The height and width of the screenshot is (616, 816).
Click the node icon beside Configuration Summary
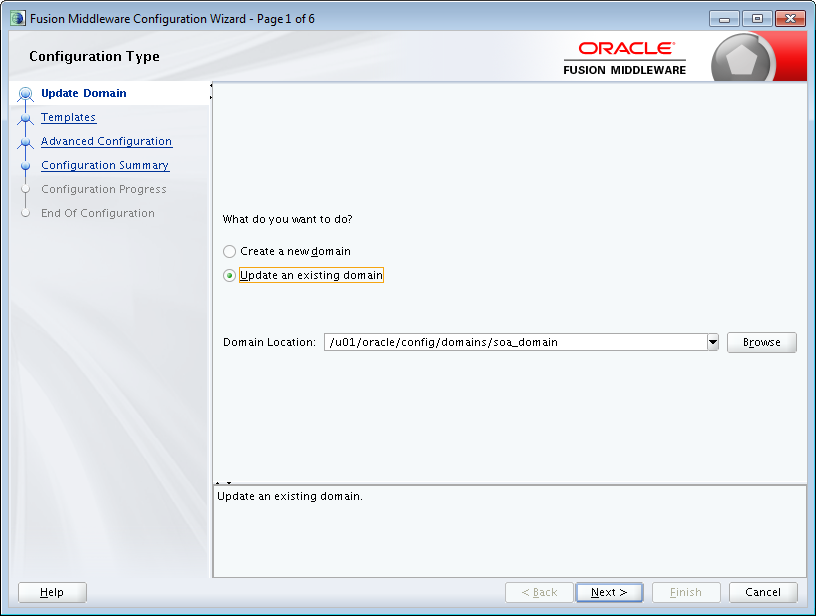point(25,165)
